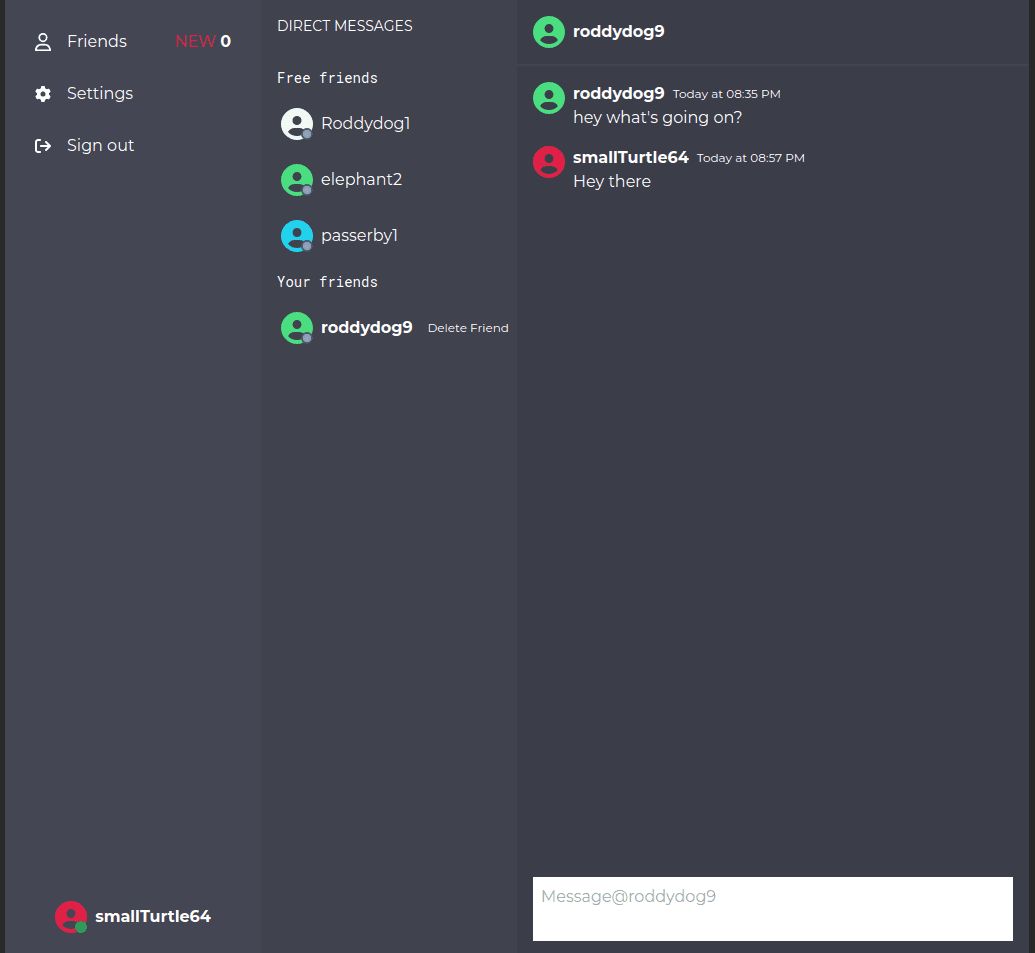
Task: Click smallTurtle64's profile avatar in sidebar footer
Action: [x=71, y=917]
